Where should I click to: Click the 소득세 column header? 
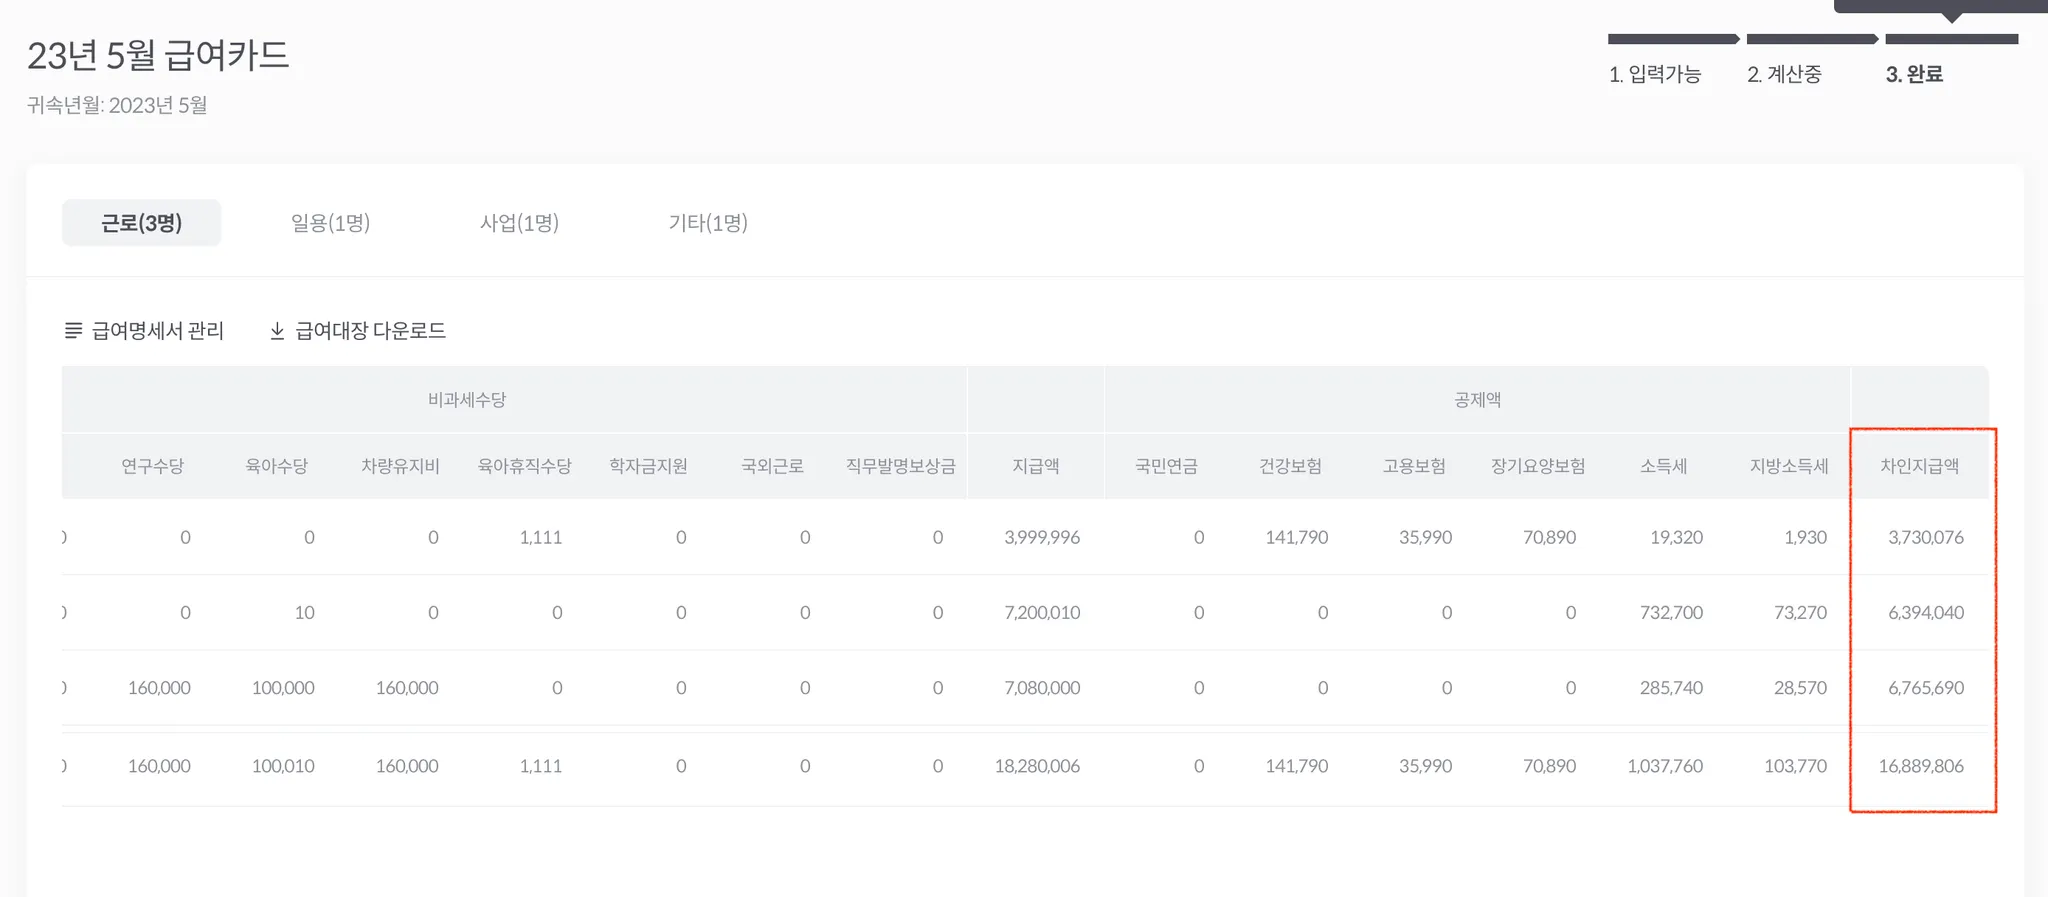tap(1663, 466)
